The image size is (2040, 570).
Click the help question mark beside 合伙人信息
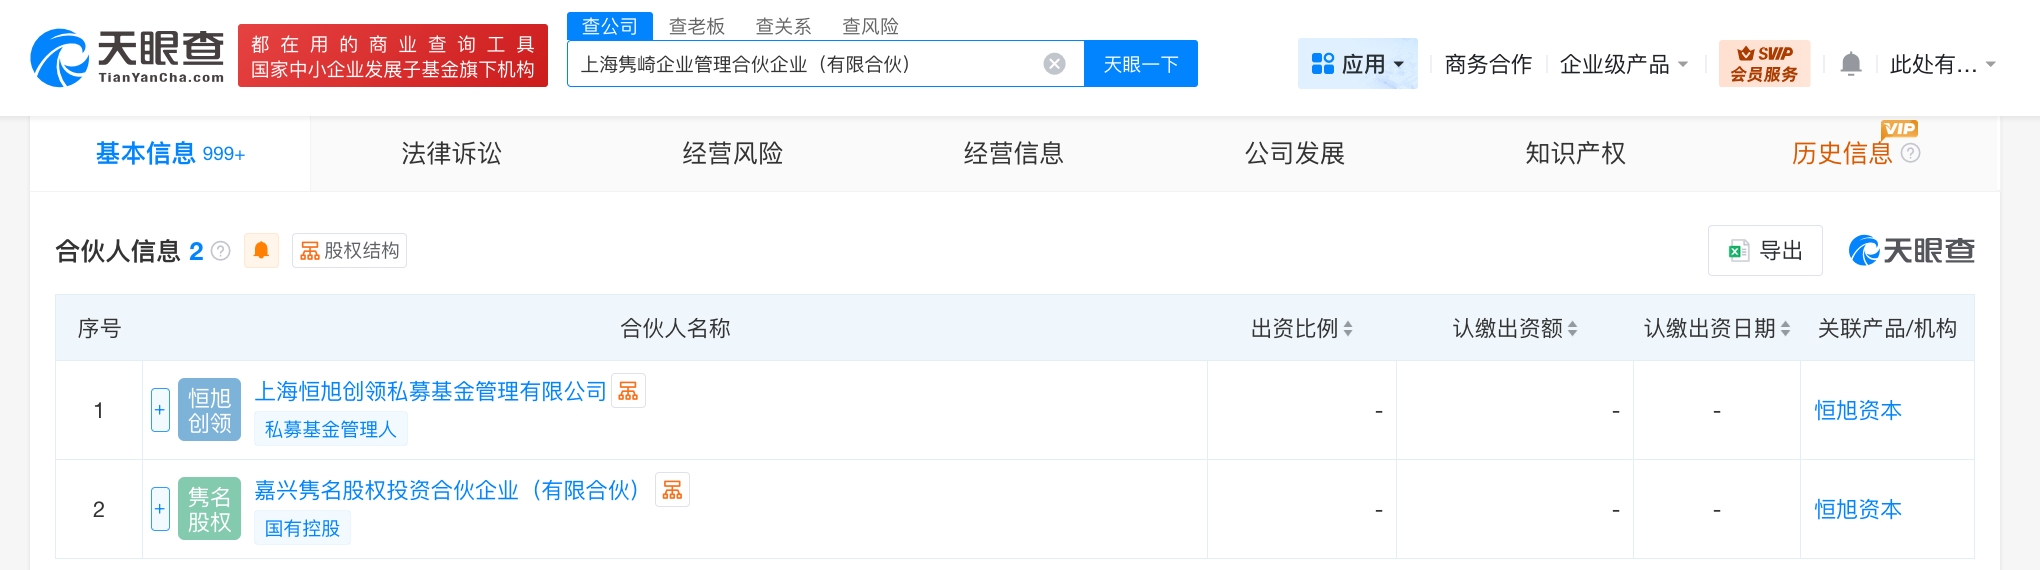click(221, 251)
